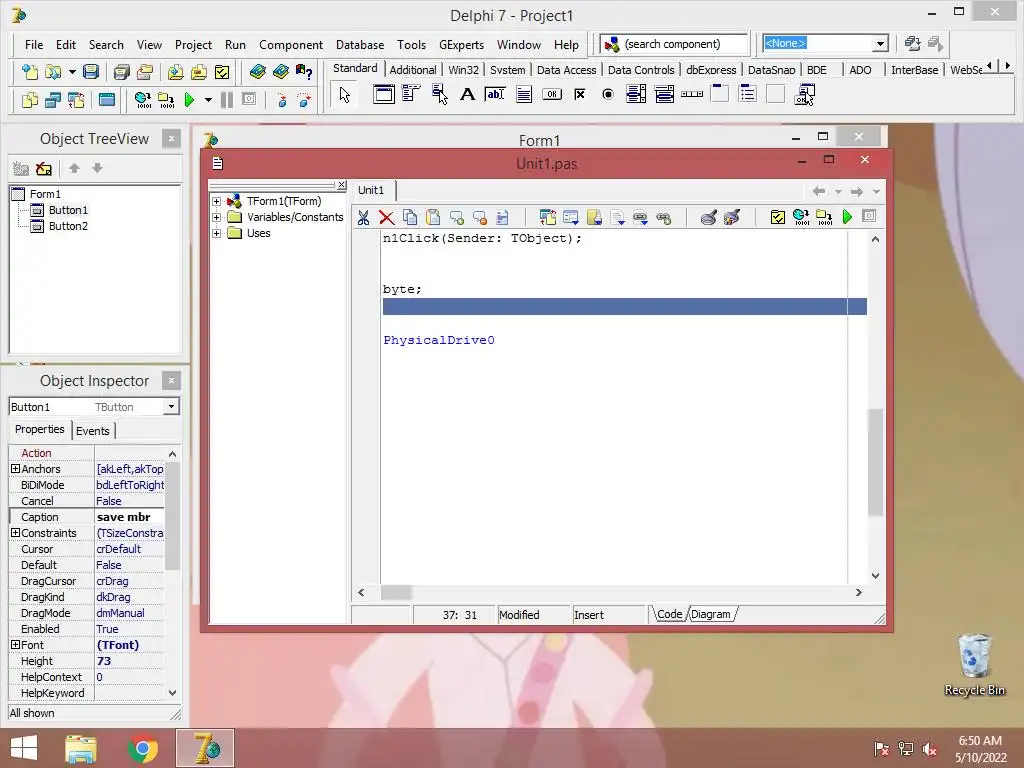Viewport: 1024px width, 768px height.
Task: Select the Label (A) component in palette
Action: click(467, 95)
